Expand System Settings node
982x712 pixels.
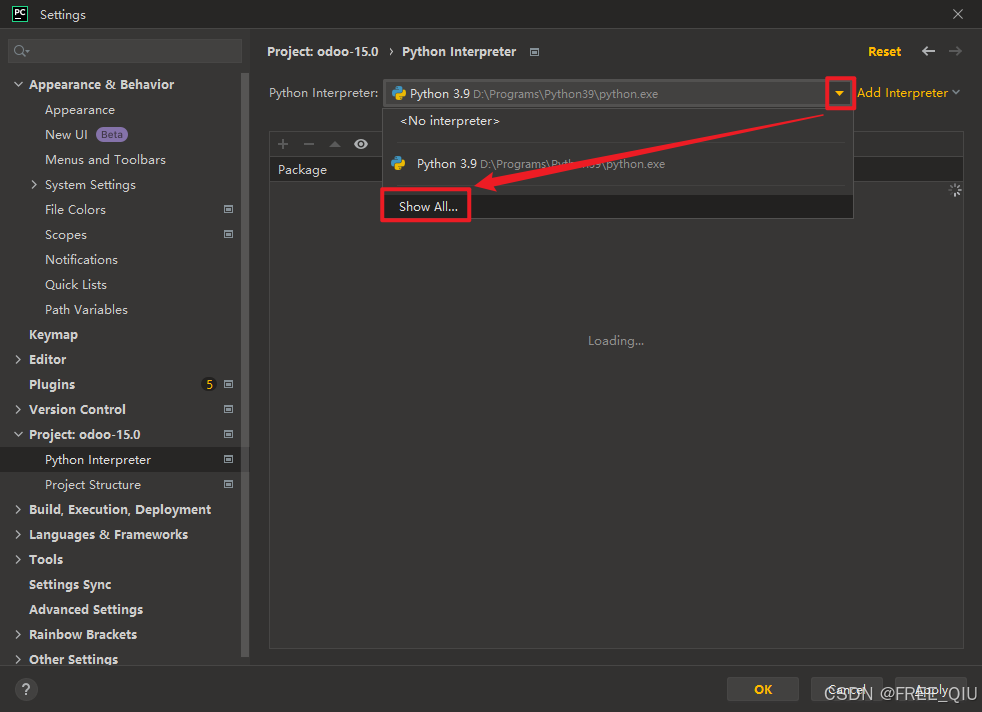[34, 184]
